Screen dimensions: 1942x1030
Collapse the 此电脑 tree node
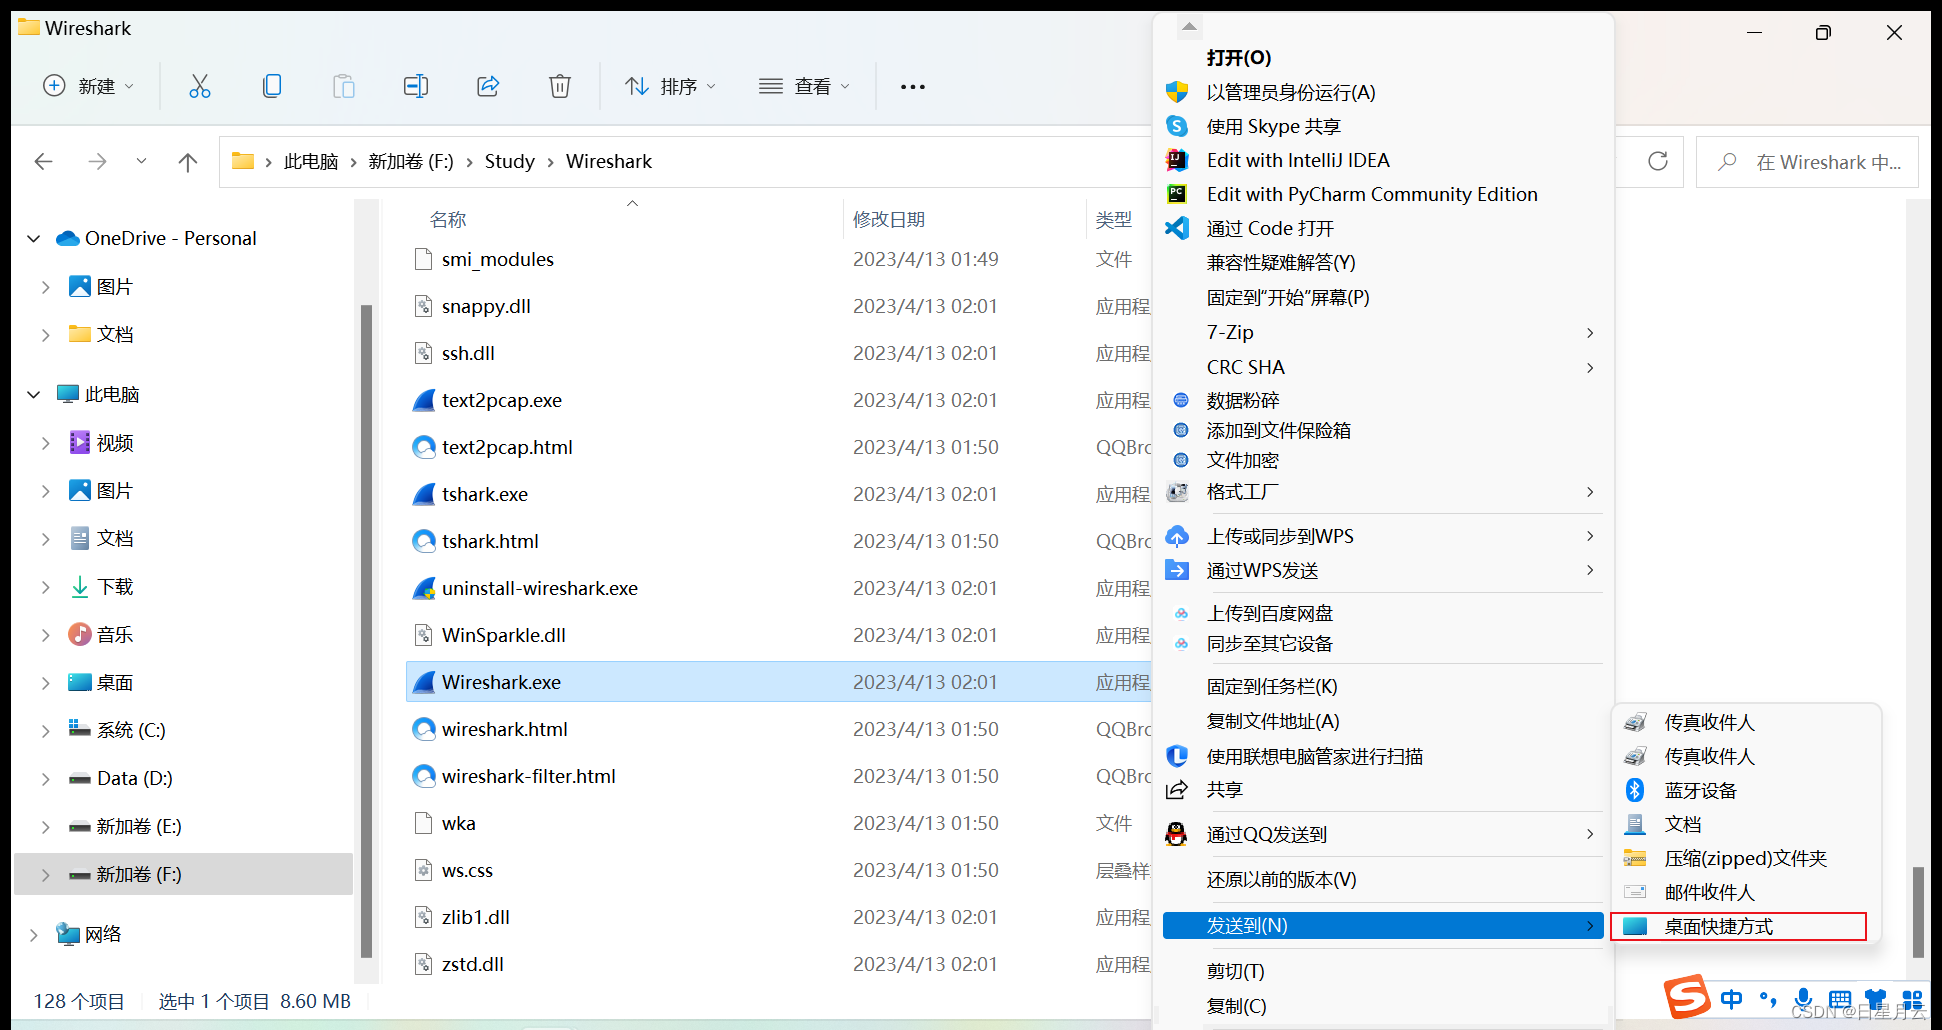click(34, 394)
